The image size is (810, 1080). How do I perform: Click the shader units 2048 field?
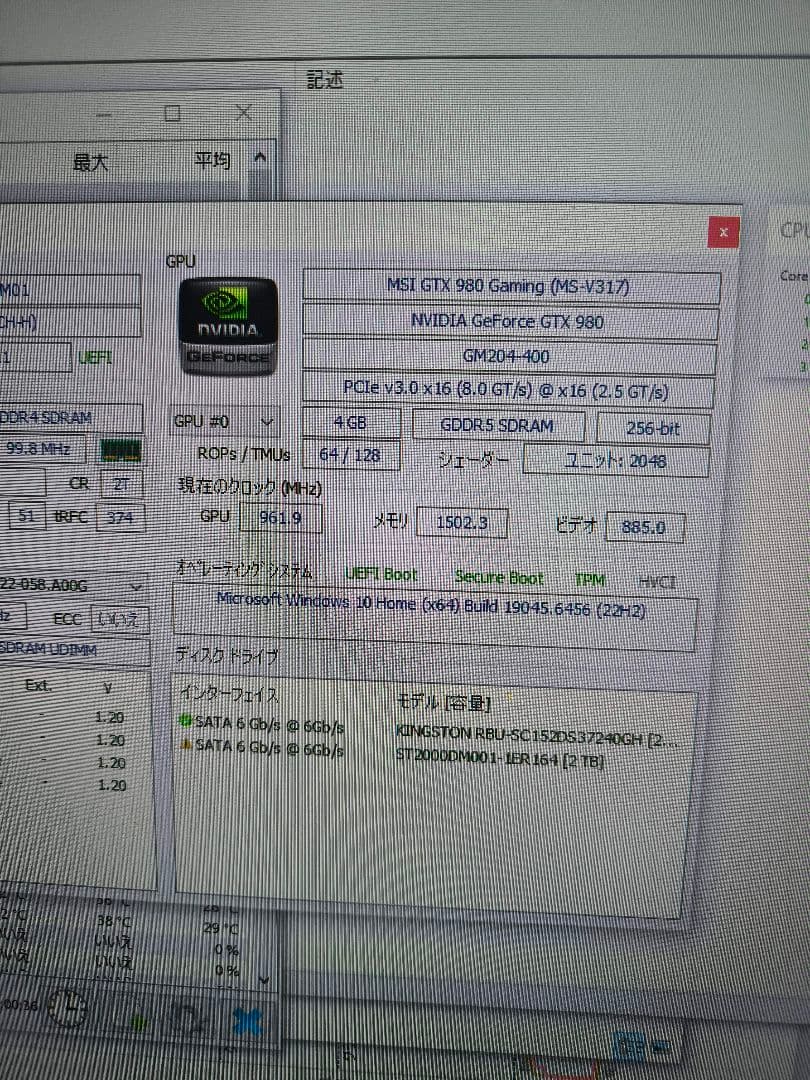[x=616, y=461]
